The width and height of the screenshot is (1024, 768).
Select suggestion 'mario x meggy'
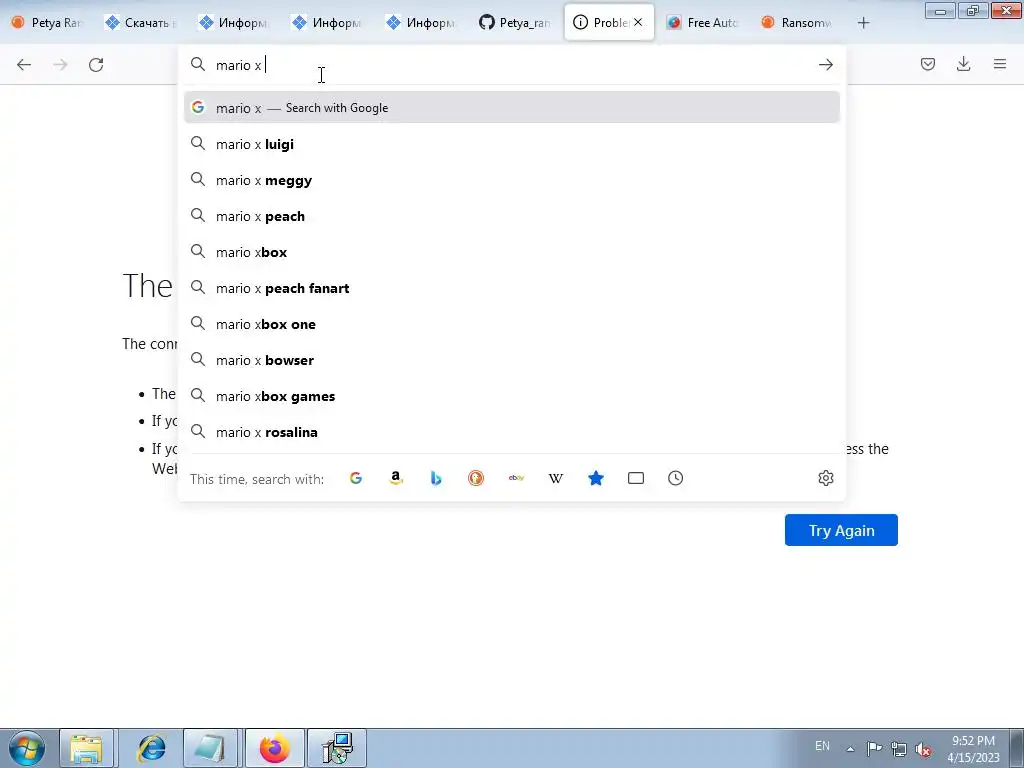(512, 180)
